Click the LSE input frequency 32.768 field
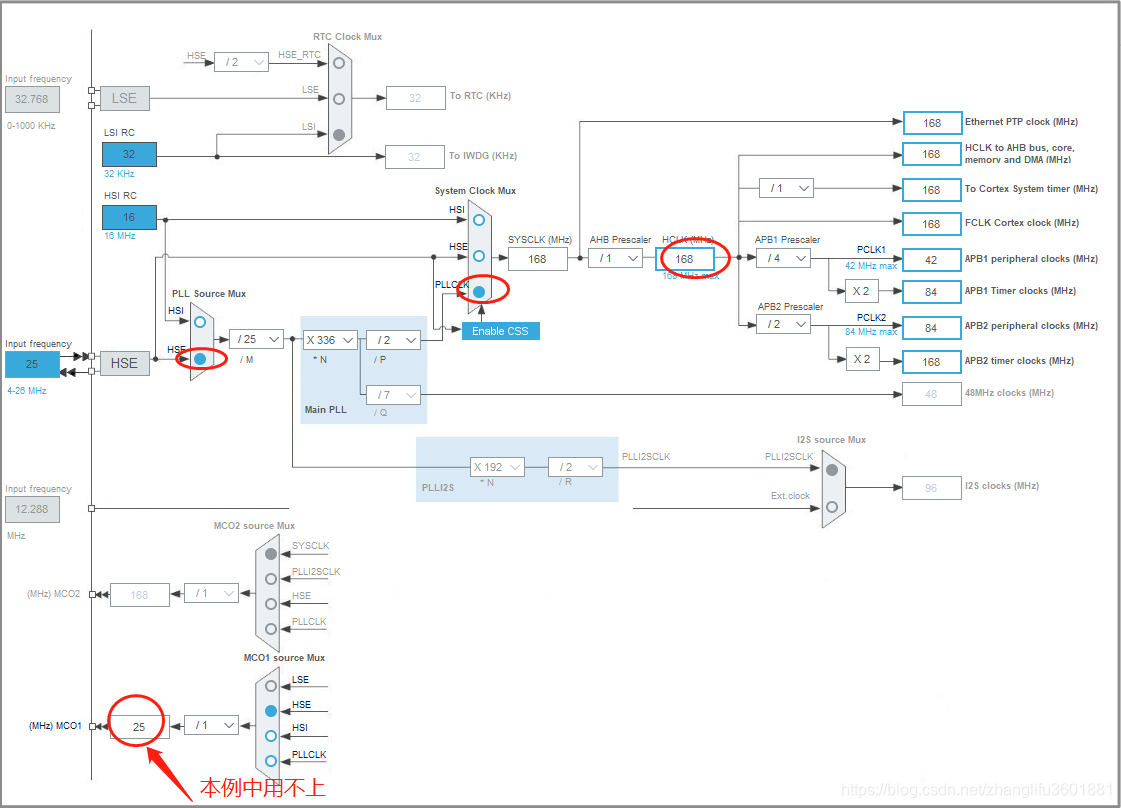Viewport: 1121px width, 808px height. pos(33,99)
